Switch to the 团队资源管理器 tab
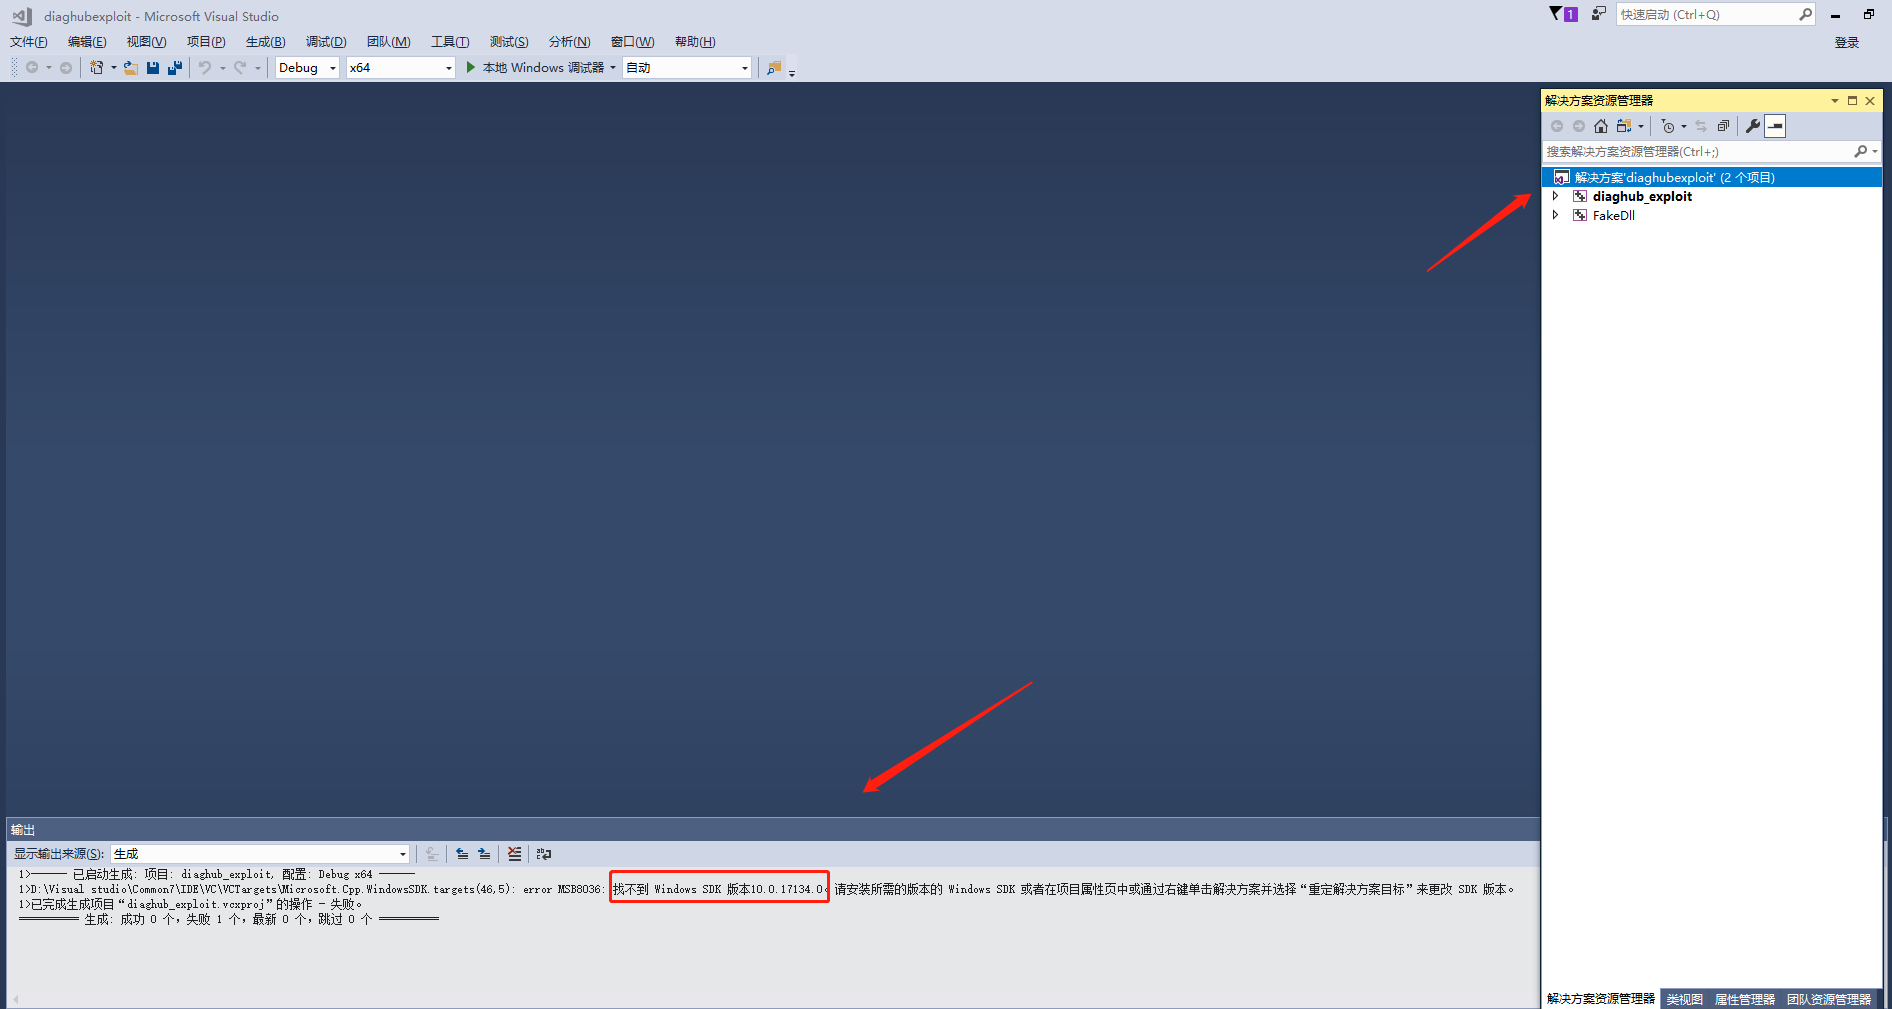Image resolution: width=1892 pixels, height=1009 pixels. [1829, 999]
